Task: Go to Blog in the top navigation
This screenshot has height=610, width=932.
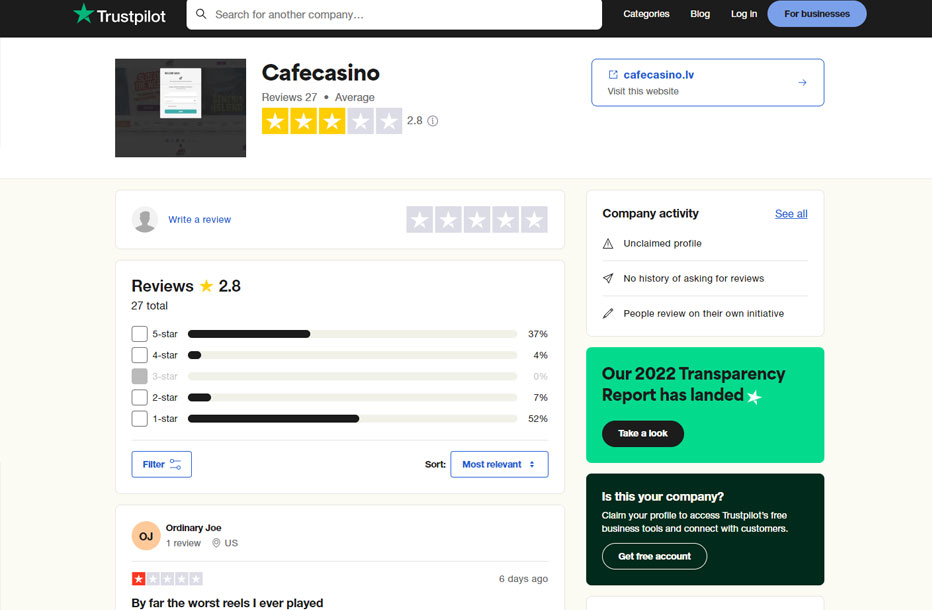Action: point(700,14)
